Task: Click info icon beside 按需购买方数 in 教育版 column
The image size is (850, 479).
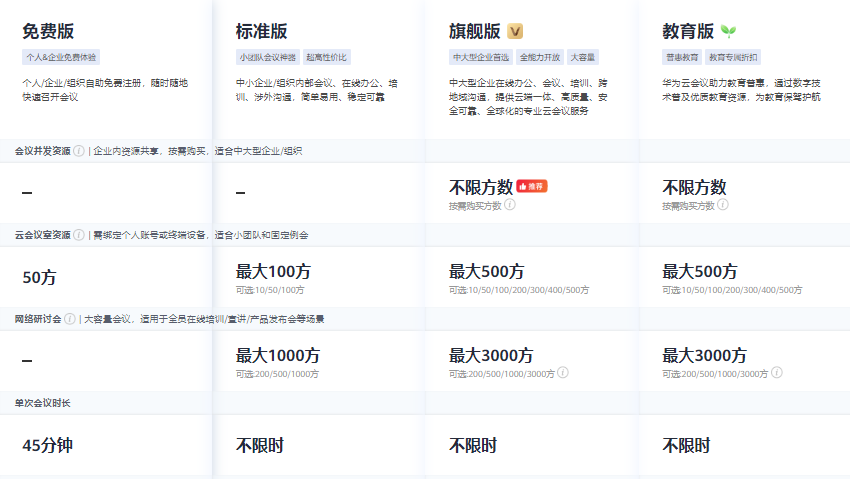Action: [723, 205]
